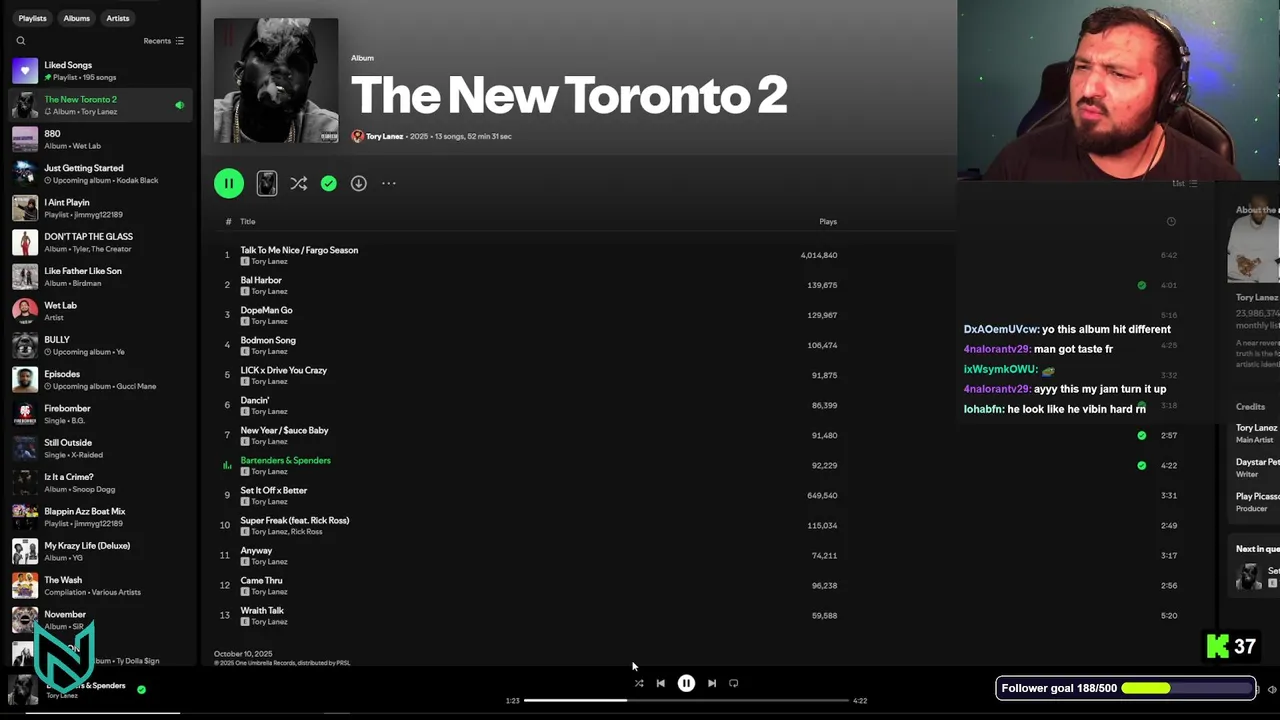Image resolution: width=1280 pixels, height=720 pixels.
Task: Seek within the song progress bar
Action: (x=686, y=700)
